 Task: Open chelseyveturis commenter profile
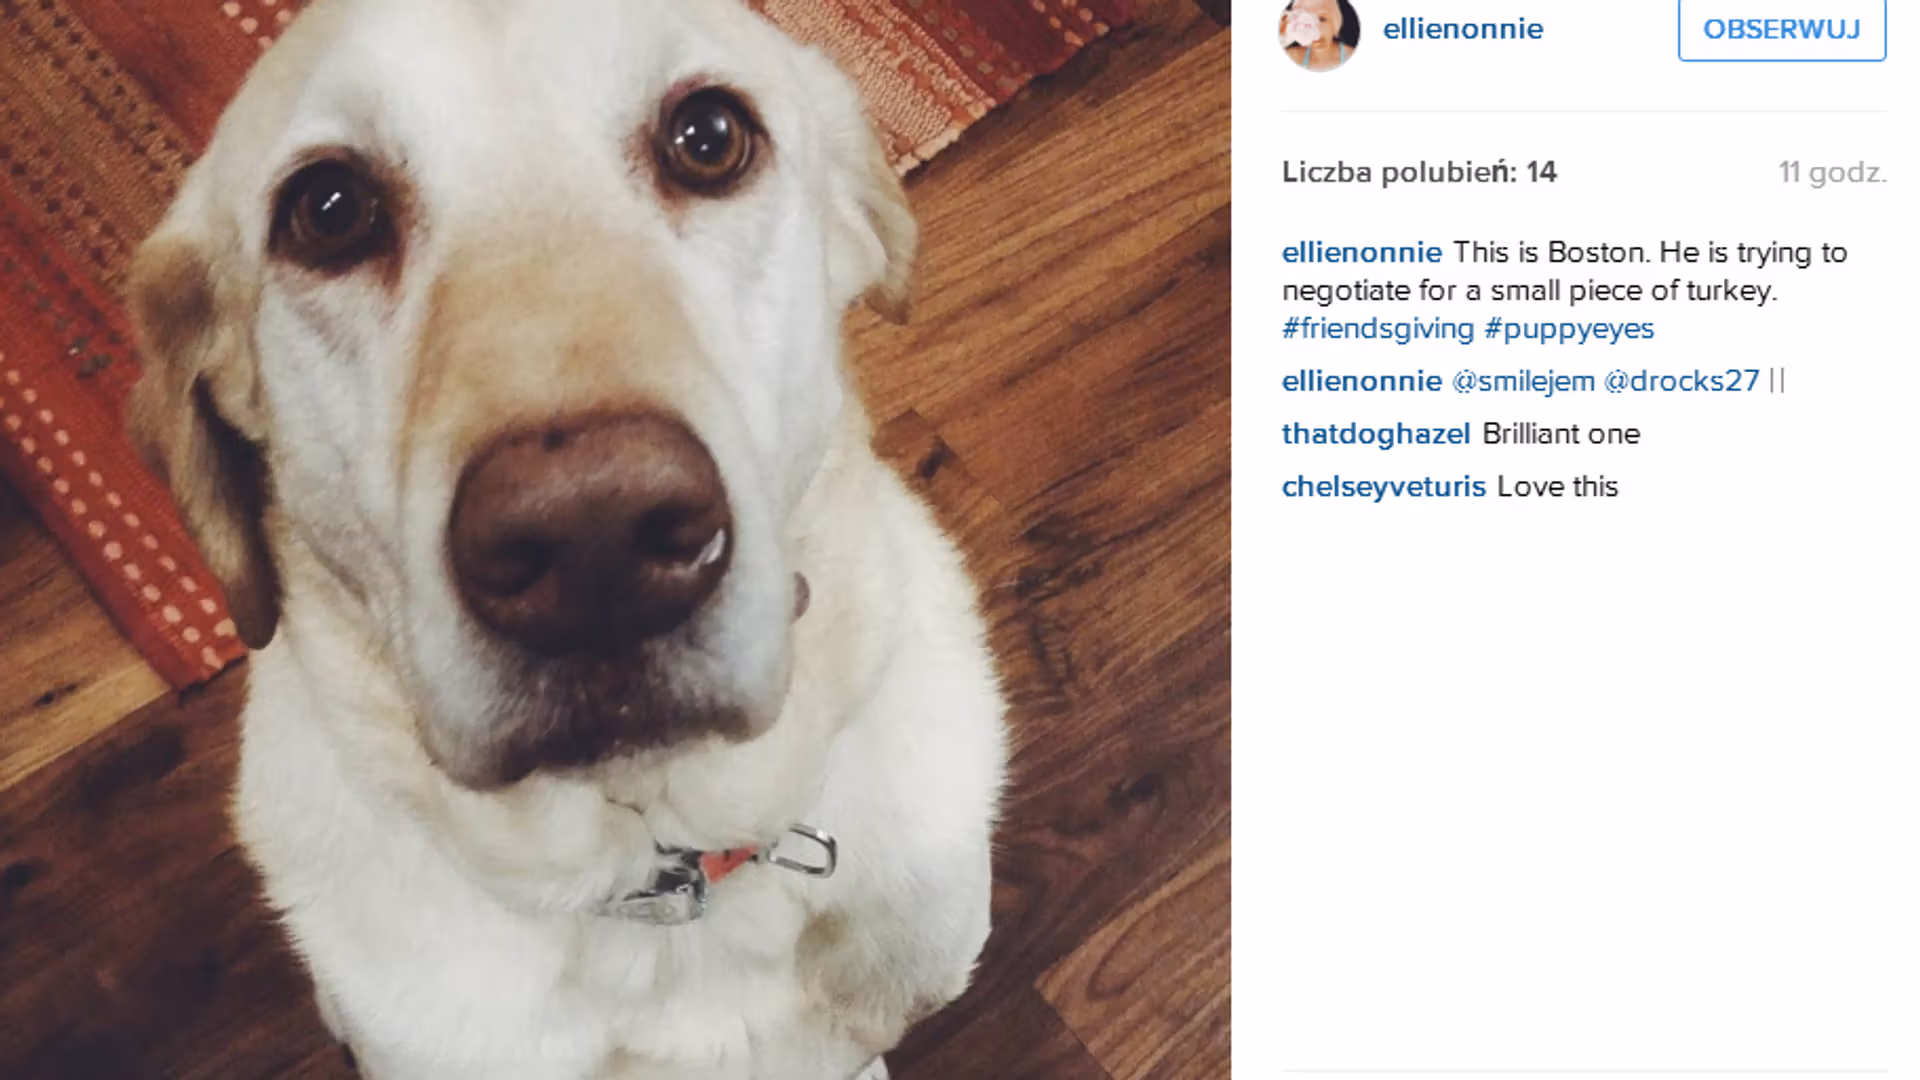pos(1384,487)
